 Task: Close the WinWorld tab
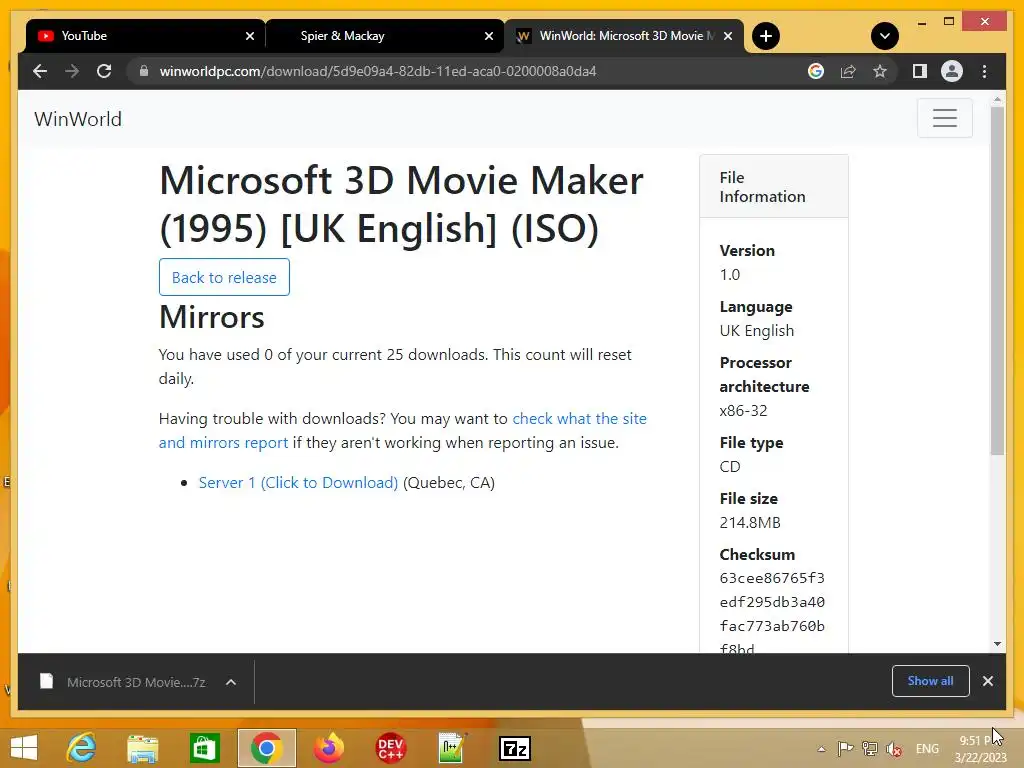click(x=728, y=36)
